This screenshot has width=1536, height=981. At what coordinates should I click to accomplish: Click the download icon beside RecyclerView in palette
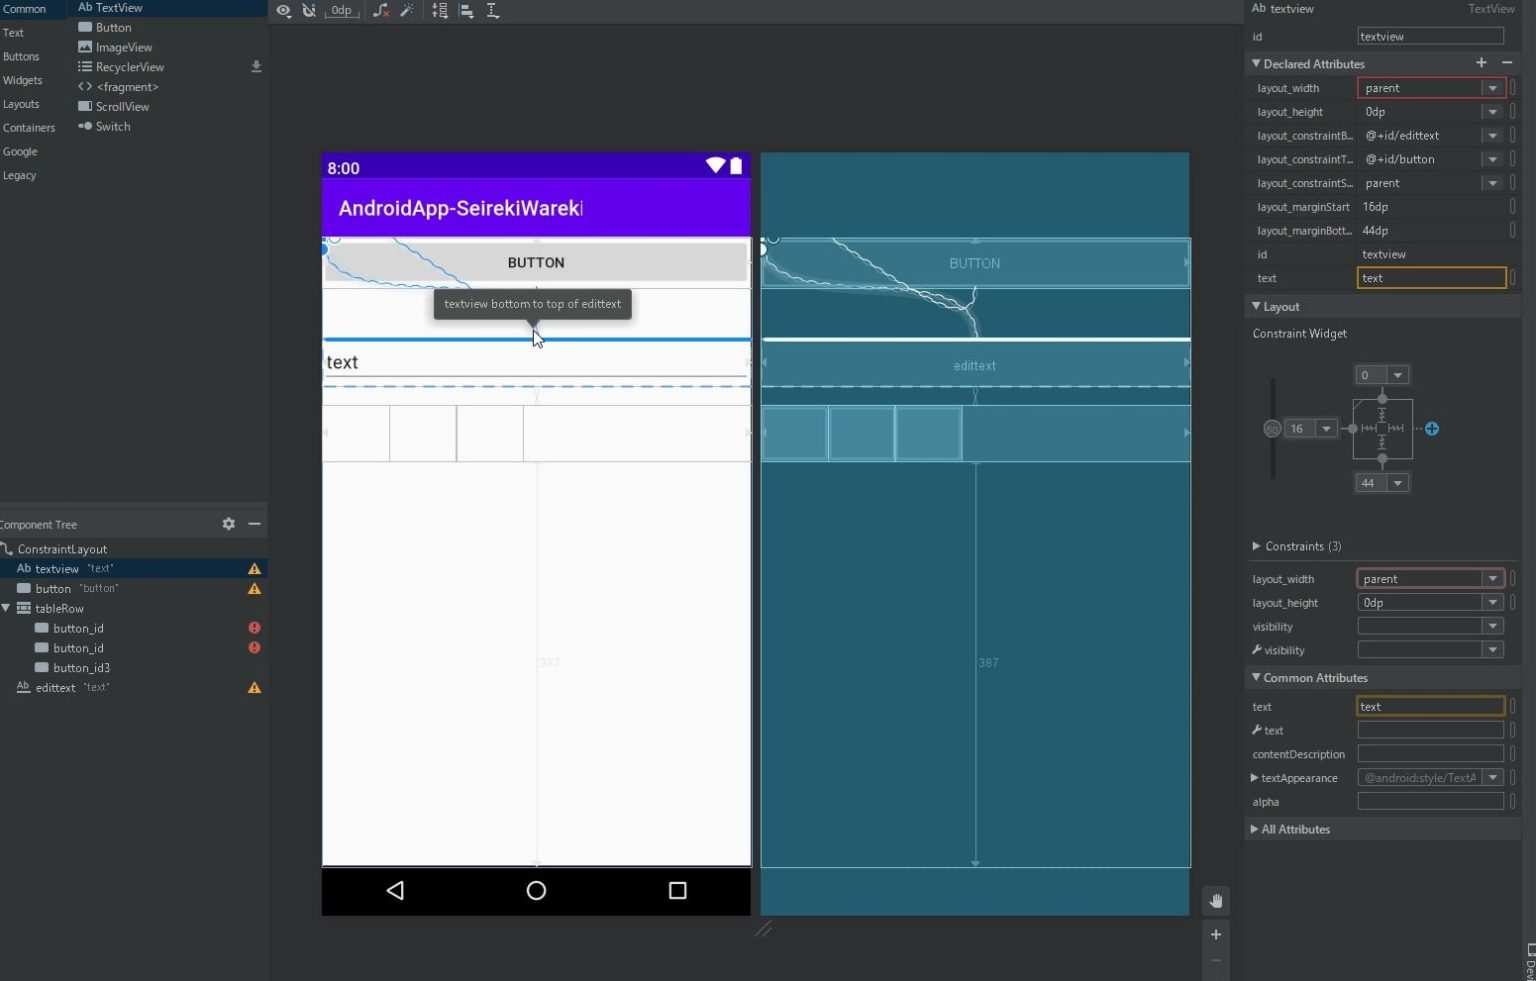click(x=257, y=66)
